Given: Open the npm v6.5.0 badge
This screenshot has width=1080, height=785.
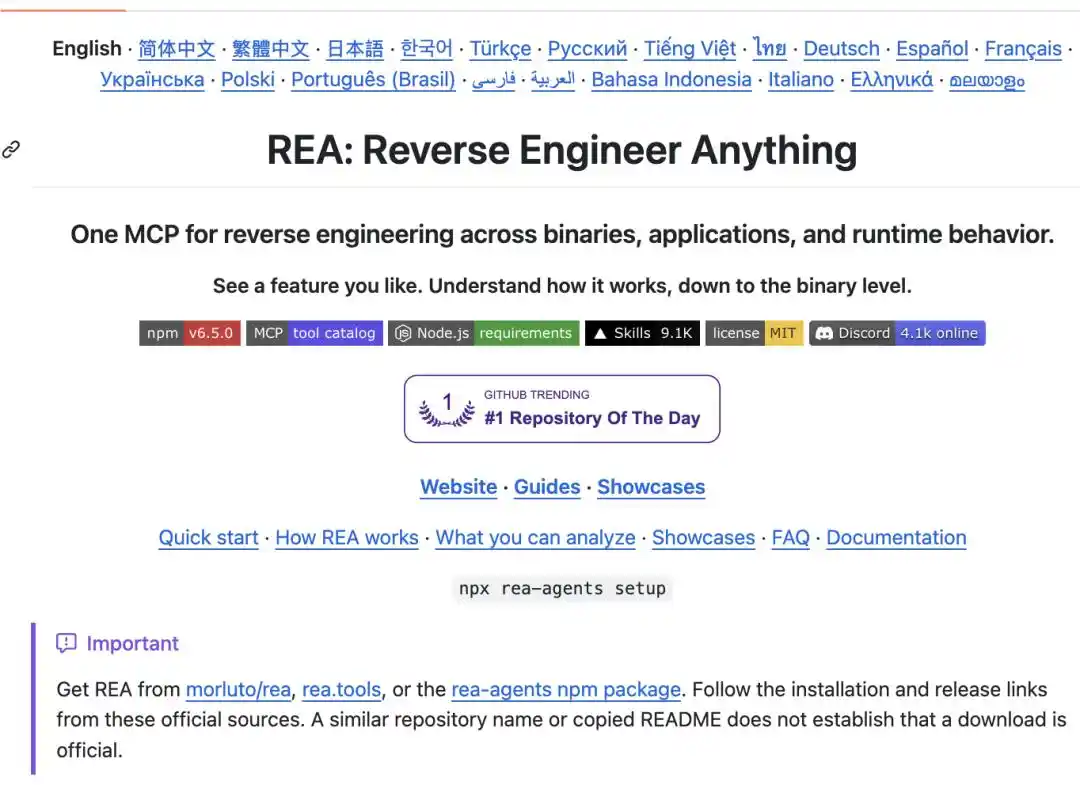Looking at the screenshot, I should tap(190, 333).
